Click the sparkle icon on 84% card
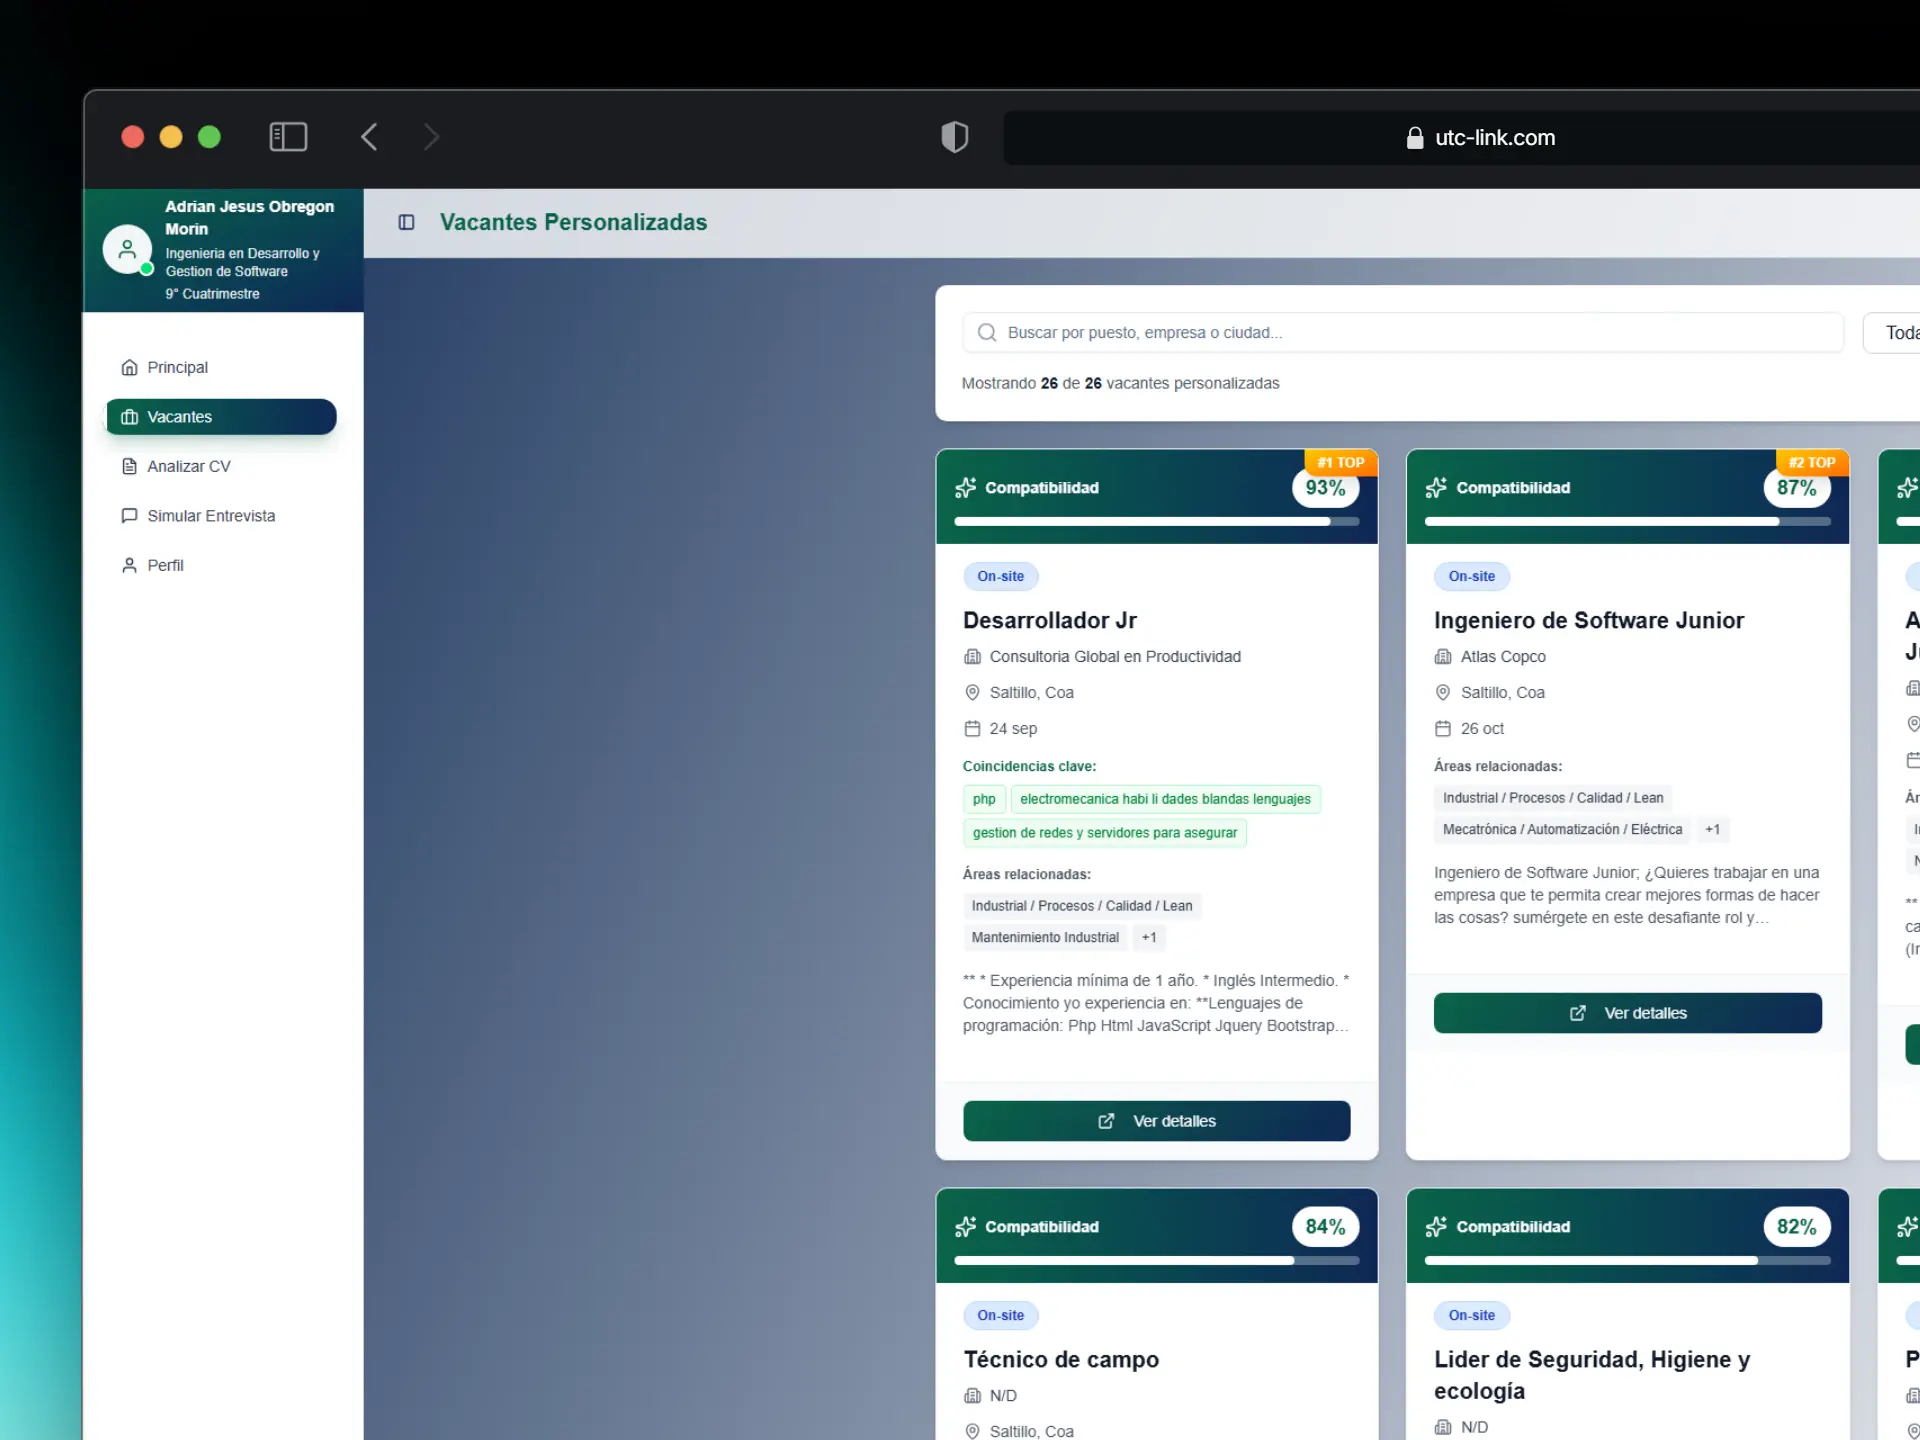 965,1226
